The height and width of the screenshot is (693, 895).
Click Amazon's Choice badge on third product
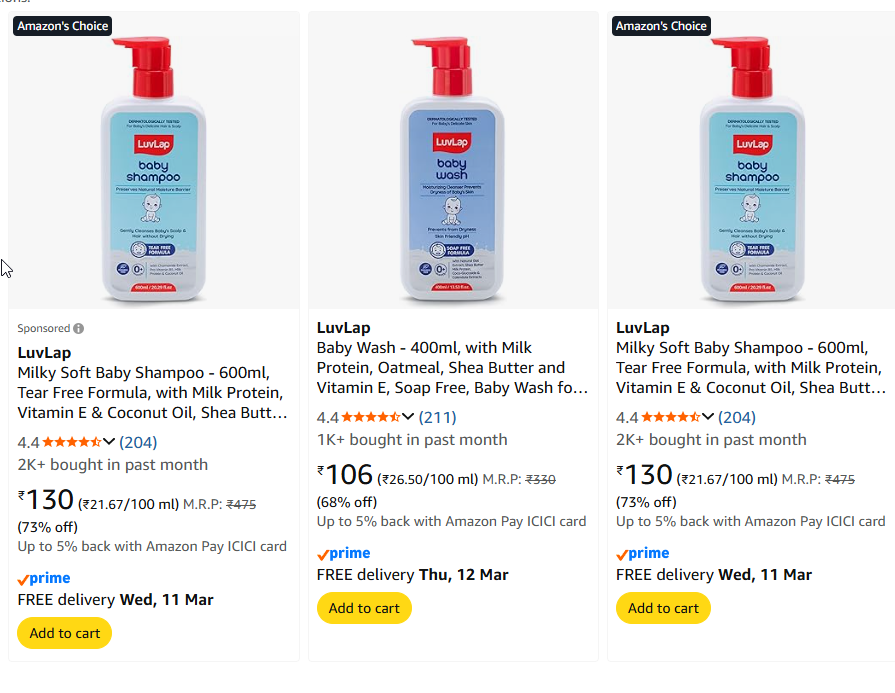(661, 26)
